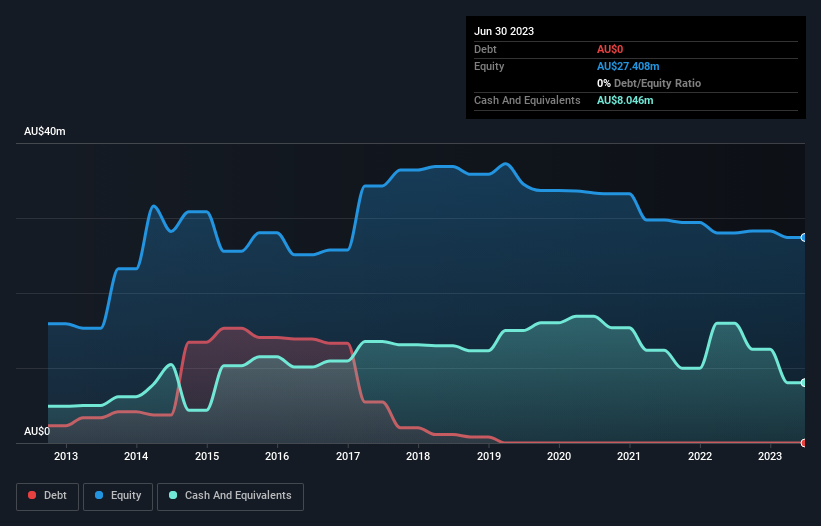Toggle the Equity legend button
The width and height of the screenshot is (821, 526).
118,496
